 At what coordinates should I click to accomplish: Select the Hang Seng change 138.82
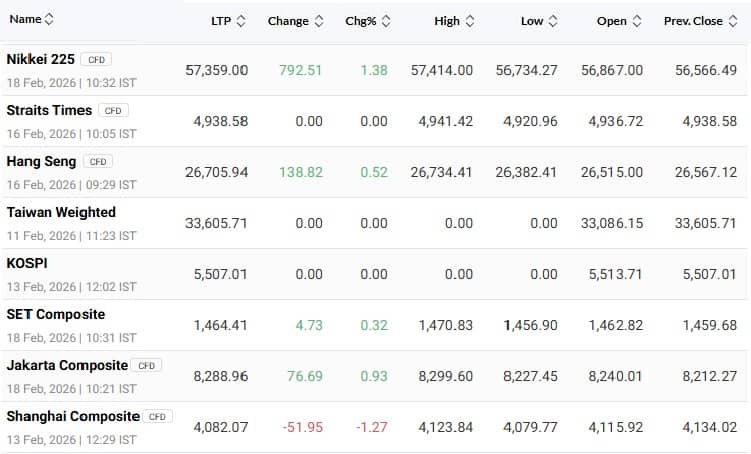[301, 172]
